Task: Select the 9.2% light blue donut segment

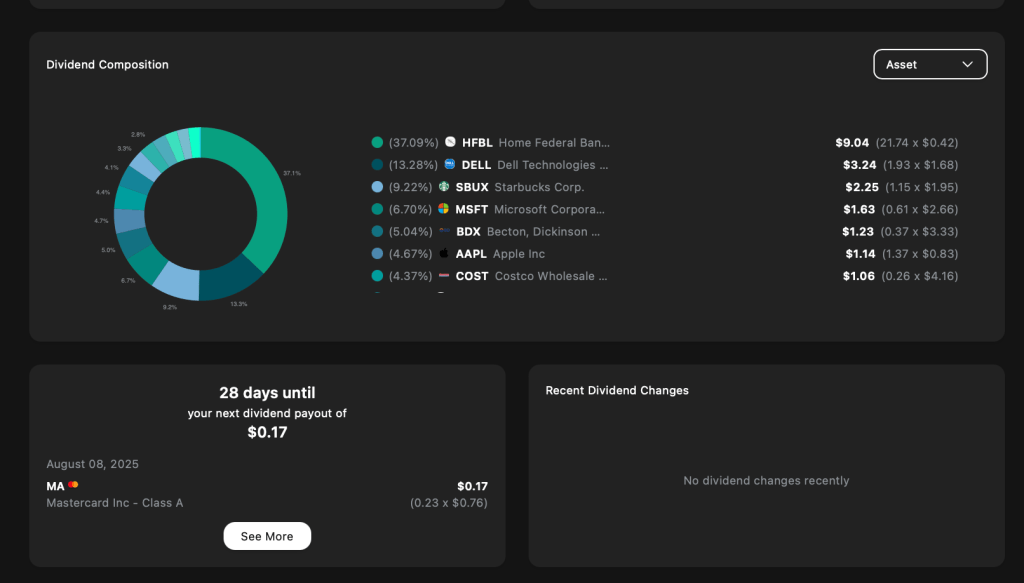Action: [174, 281]
